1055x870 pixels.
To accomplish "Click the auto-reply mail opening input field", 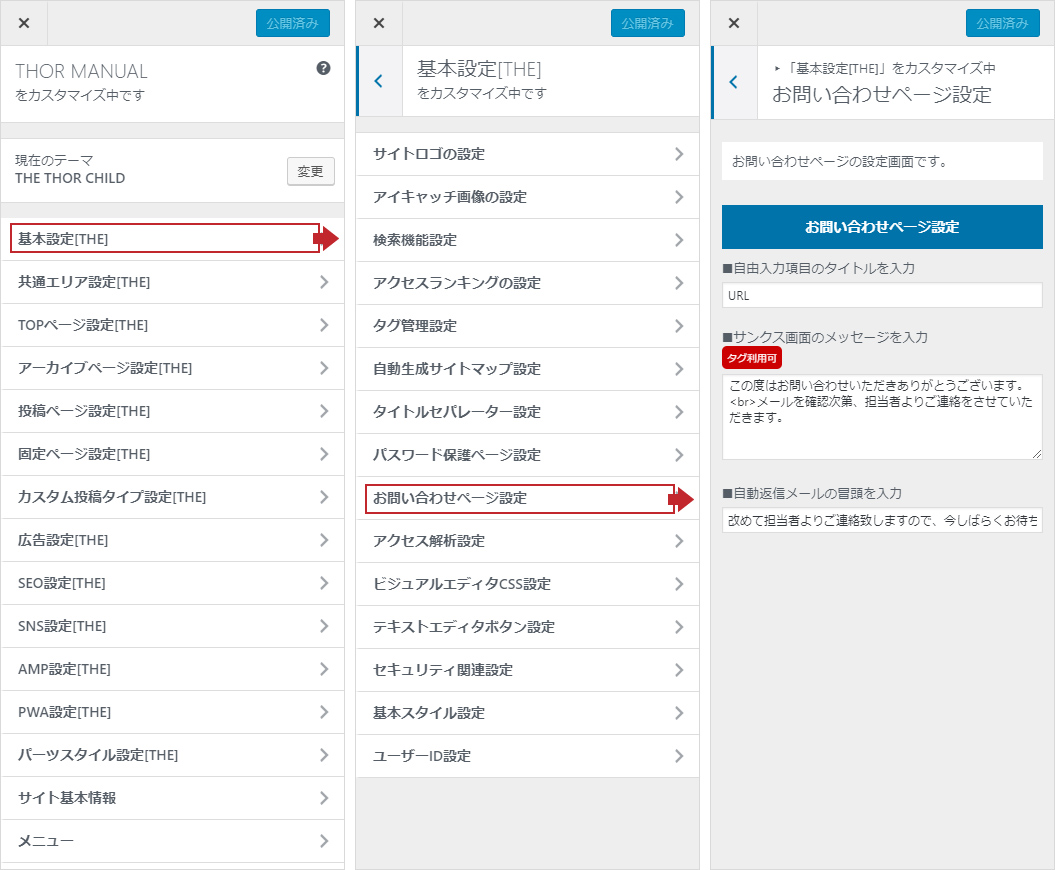I will click(x=881, y=520).
